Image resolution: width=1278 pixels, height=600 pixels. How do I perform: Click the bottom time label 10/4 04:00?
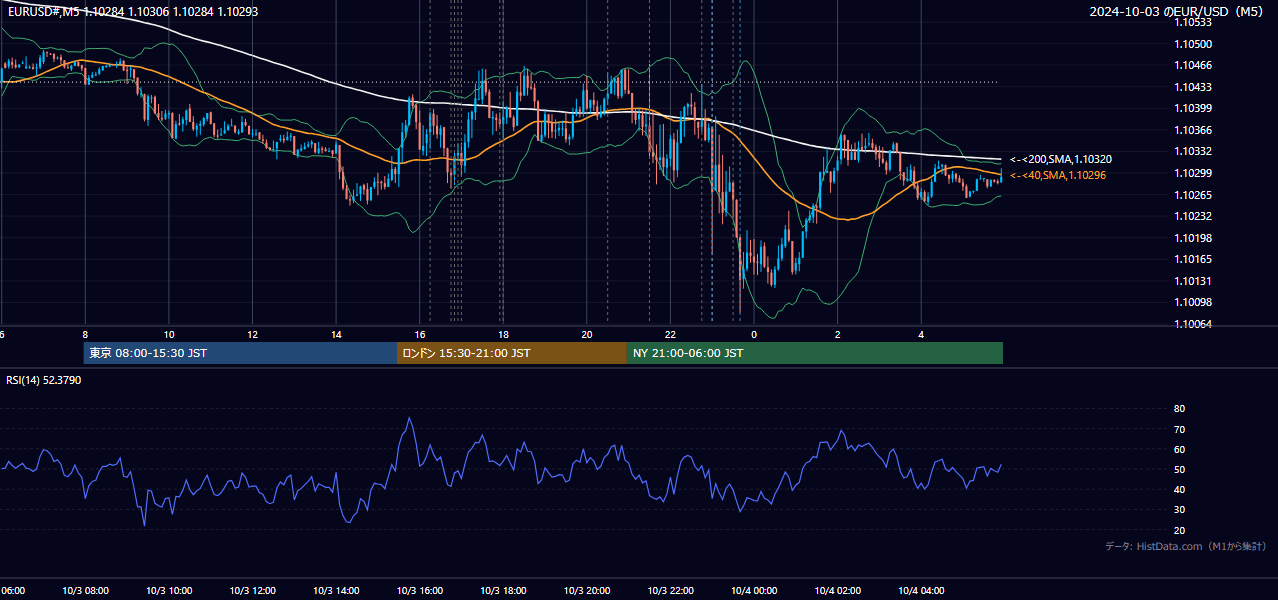[921, 591]
